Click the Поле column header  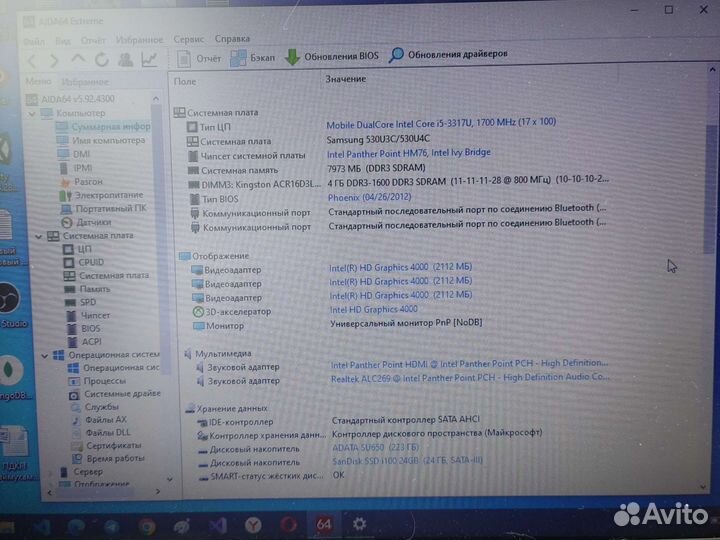click(185, 82)
